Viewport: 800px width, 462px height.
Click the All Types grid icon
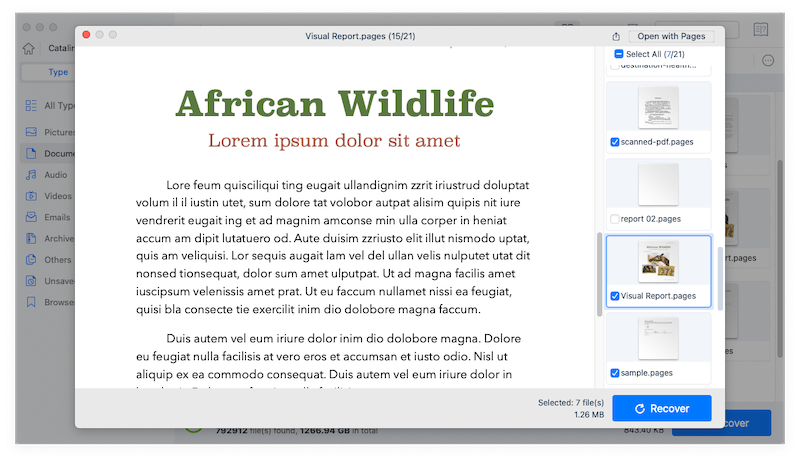[x=32, y=105]
